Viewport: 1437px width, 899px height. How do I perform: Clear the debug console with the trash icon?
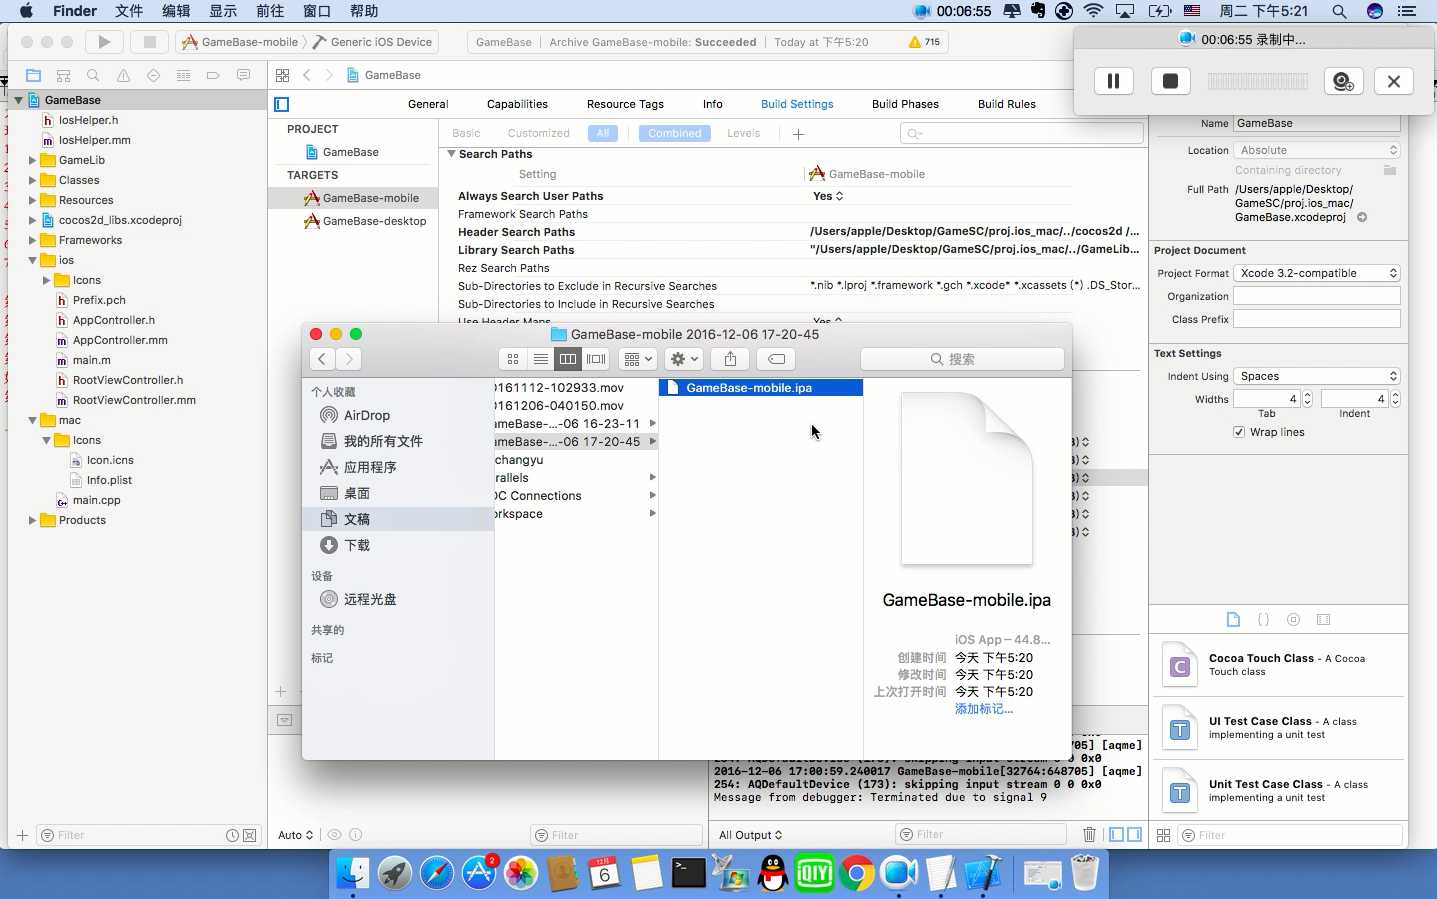pos(1089,834)
